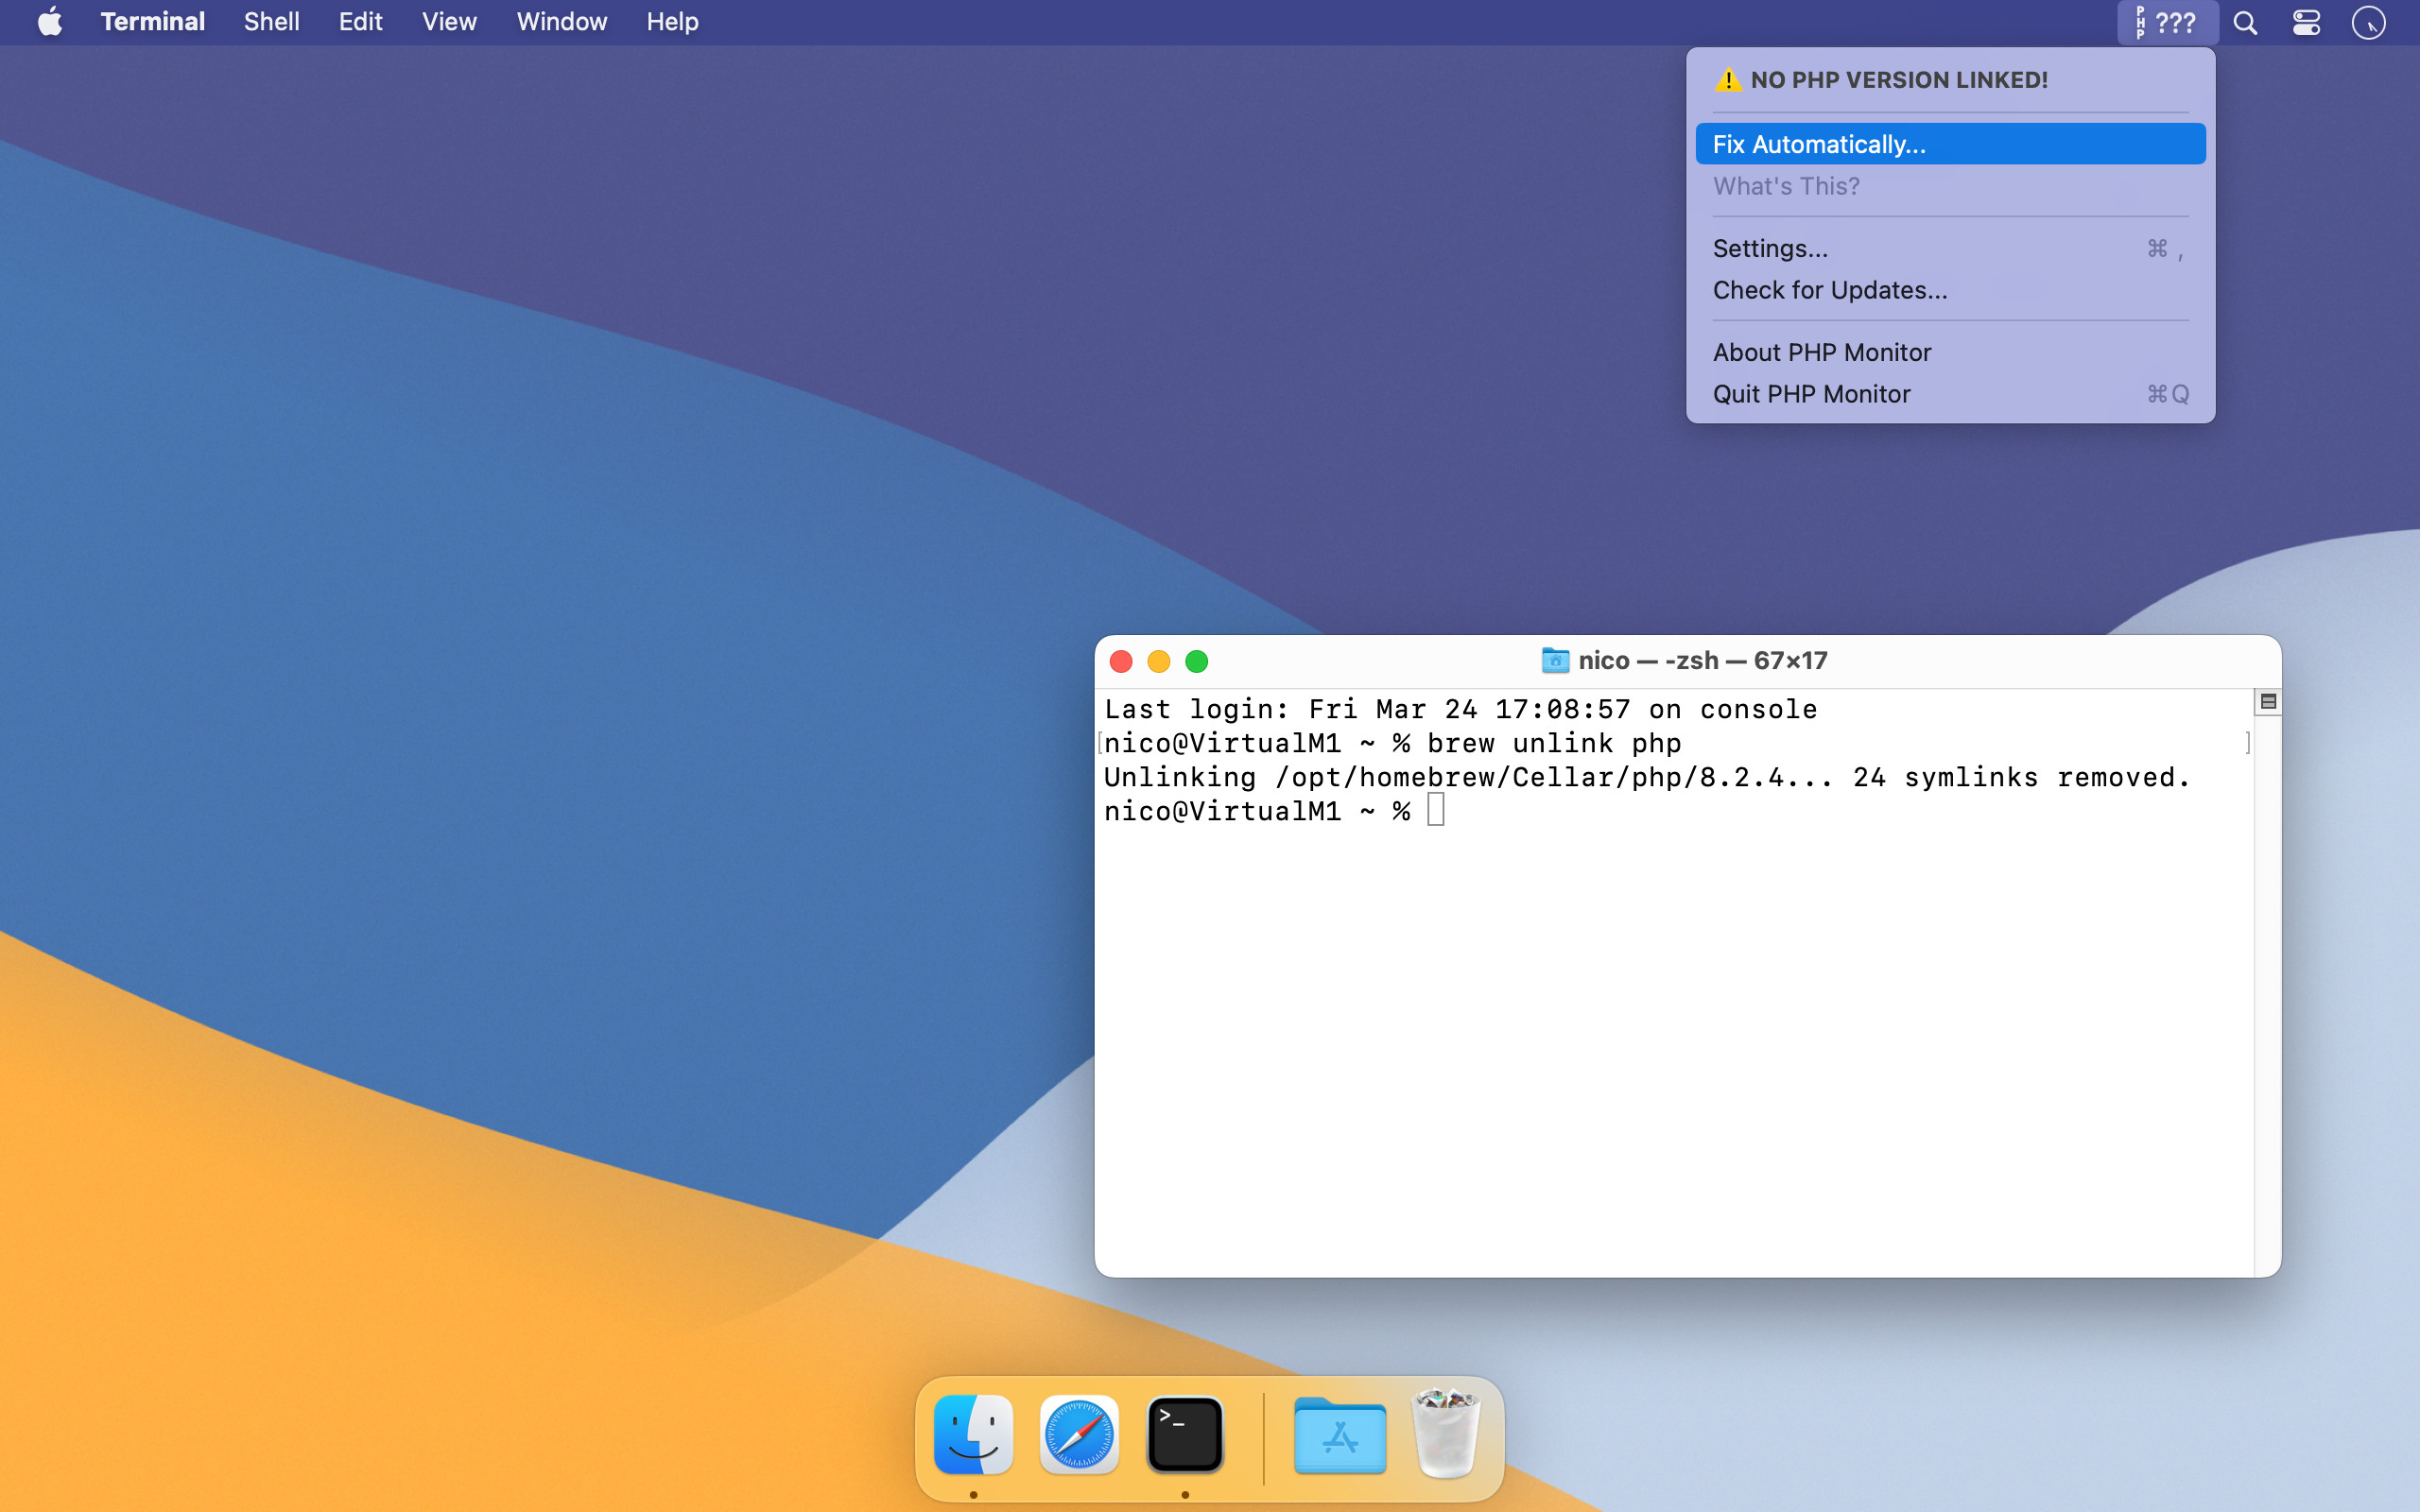Click the PHP Monitor ??? menu bar icon
Viewport: 2420px width, 1512px height.
pyautogui.click(x=2167, y=22)
